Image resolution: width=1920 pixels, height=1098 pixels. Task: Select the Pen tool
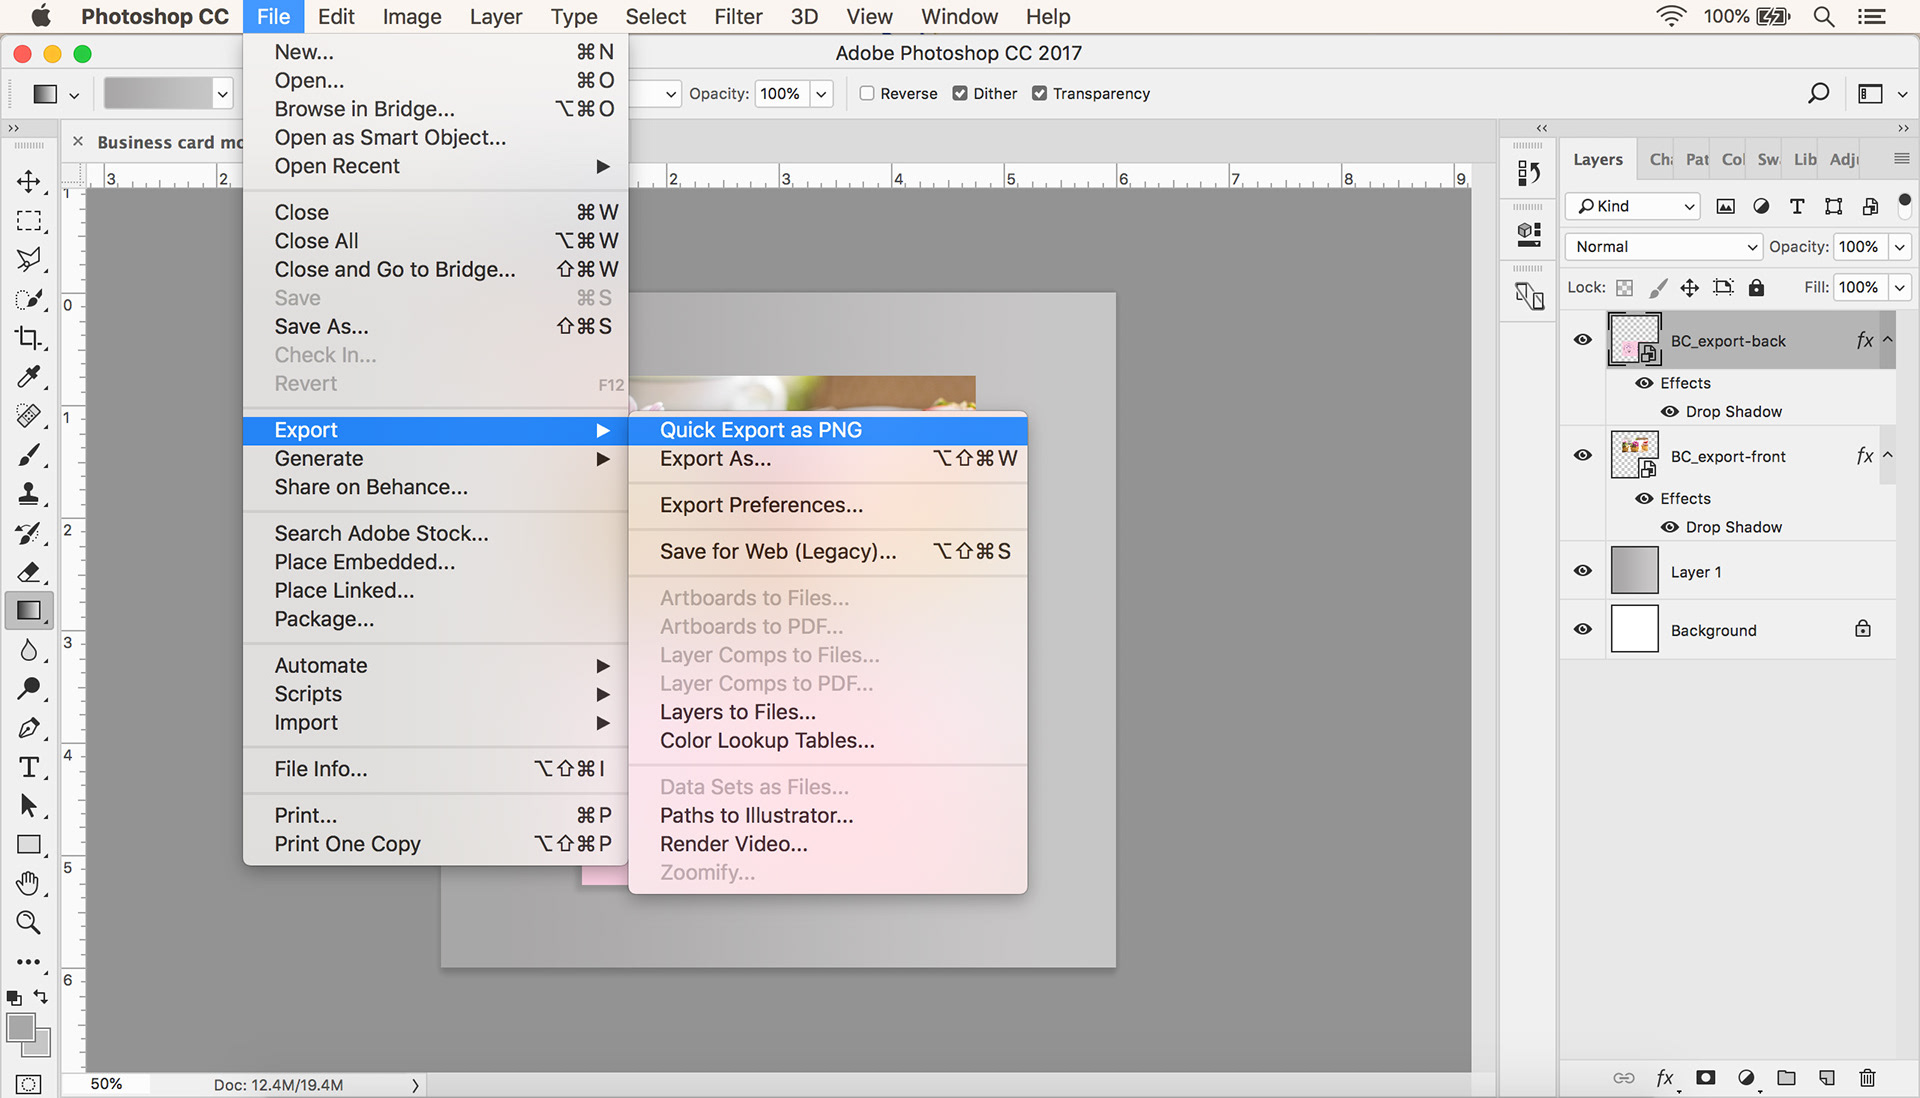coord(29,728)
